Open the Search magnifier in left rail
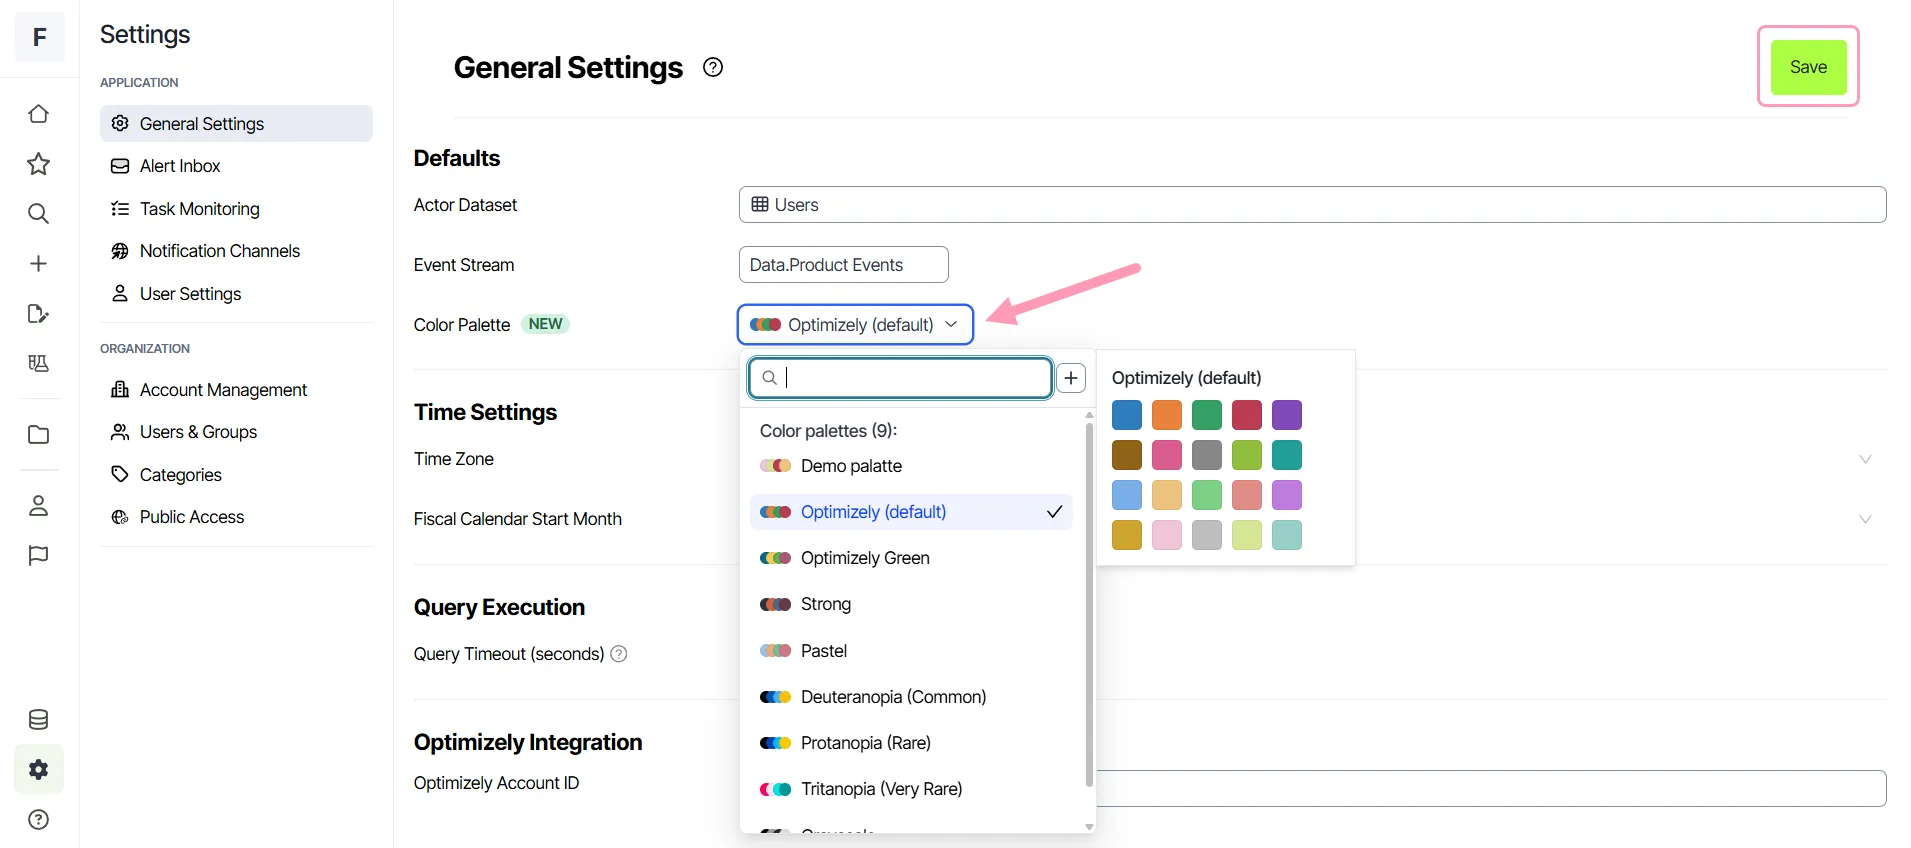Screen dimensions: 1911x848 pos(38,213)
